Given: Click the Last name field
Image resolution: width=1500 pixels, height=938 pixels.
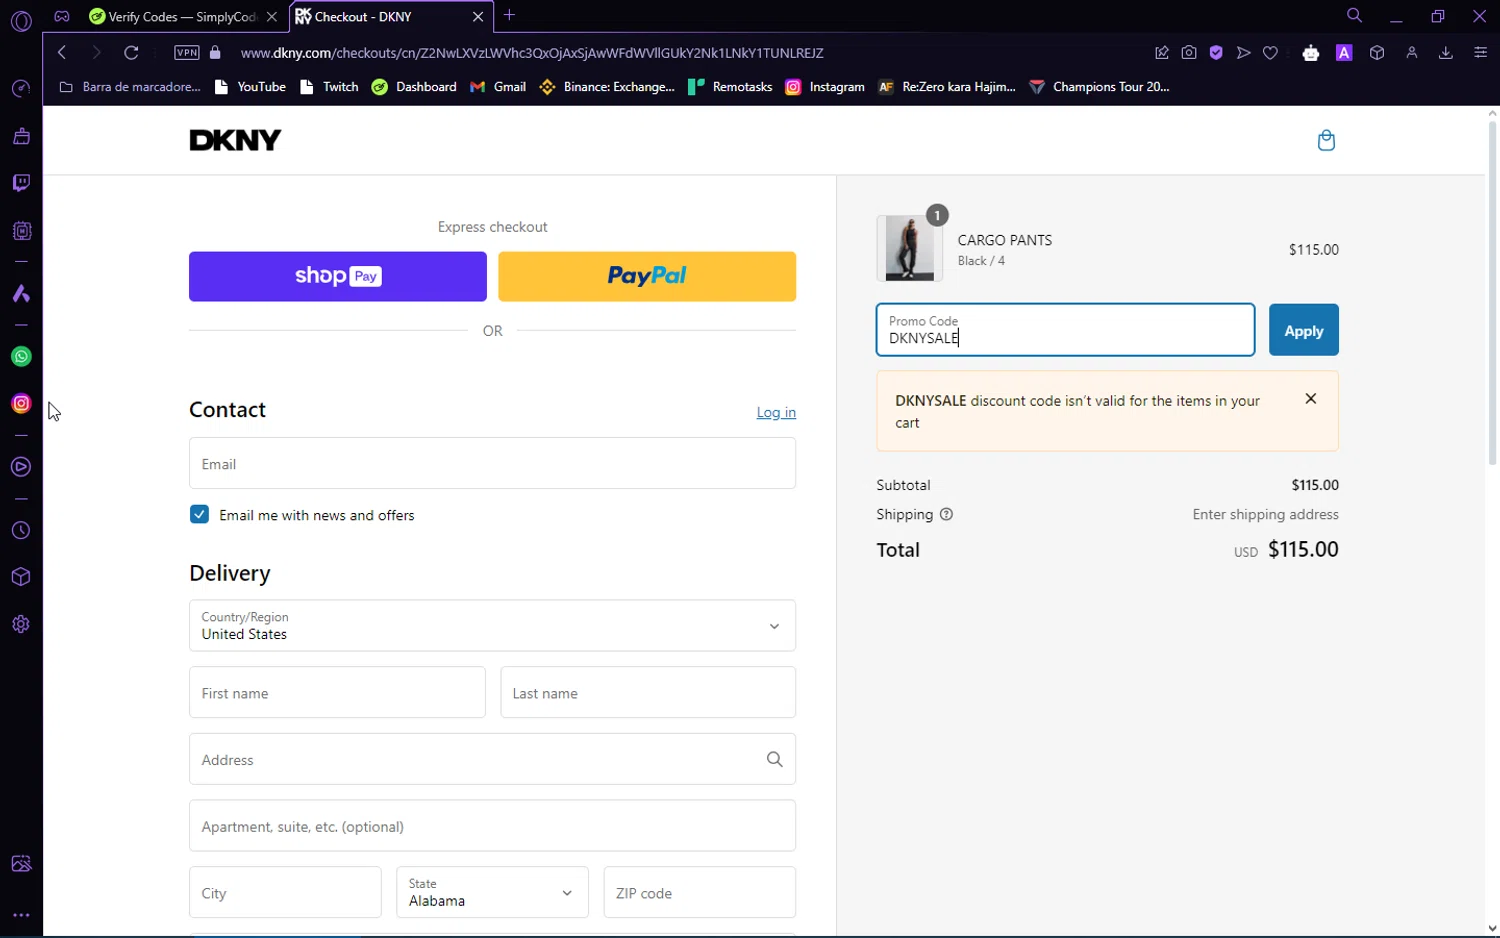Looking at the screenshot, I should point(648,692).
